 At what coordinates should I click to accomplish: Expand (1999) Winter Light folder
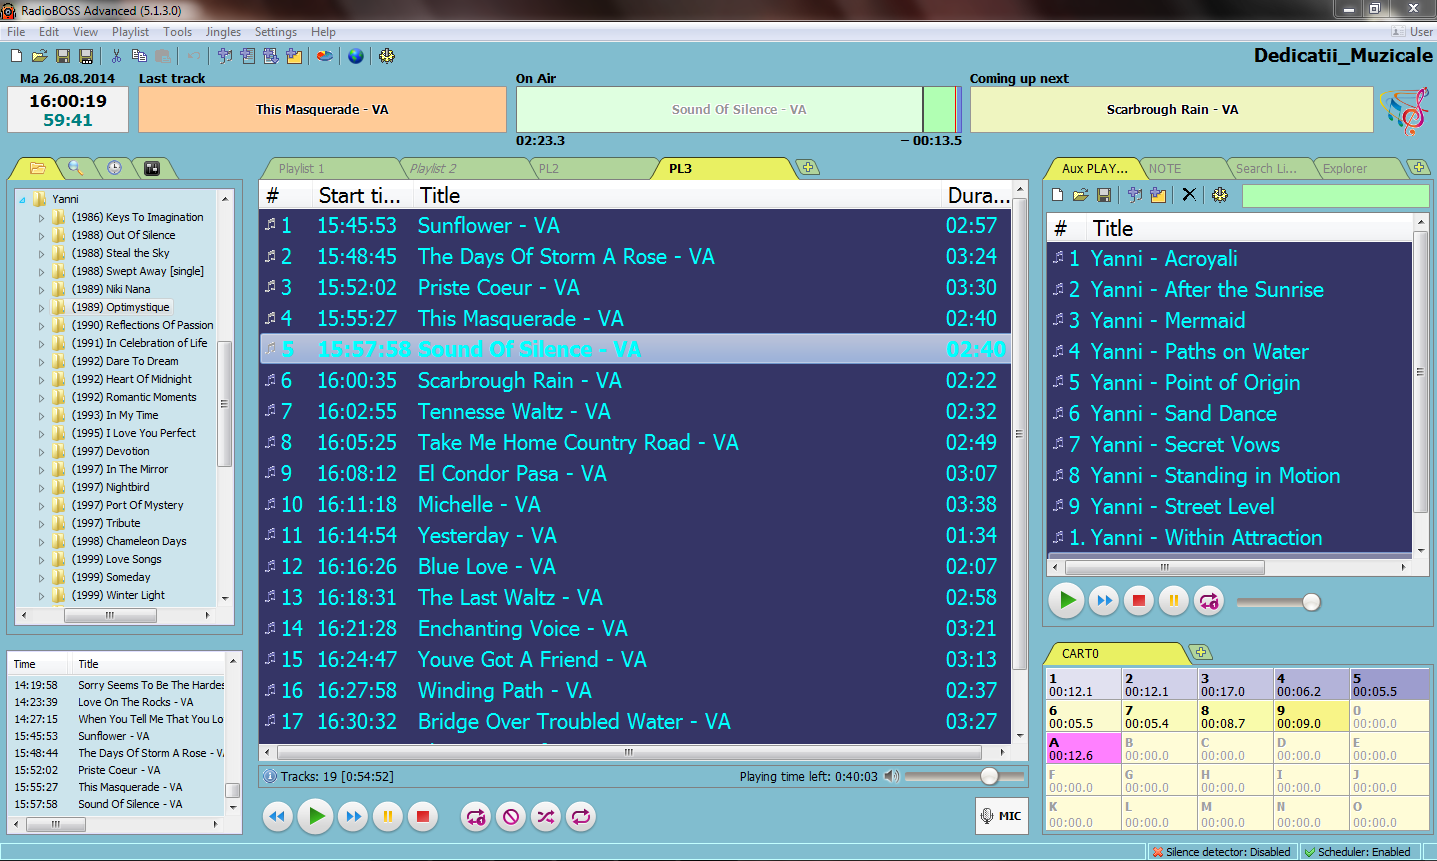(41, 595)
